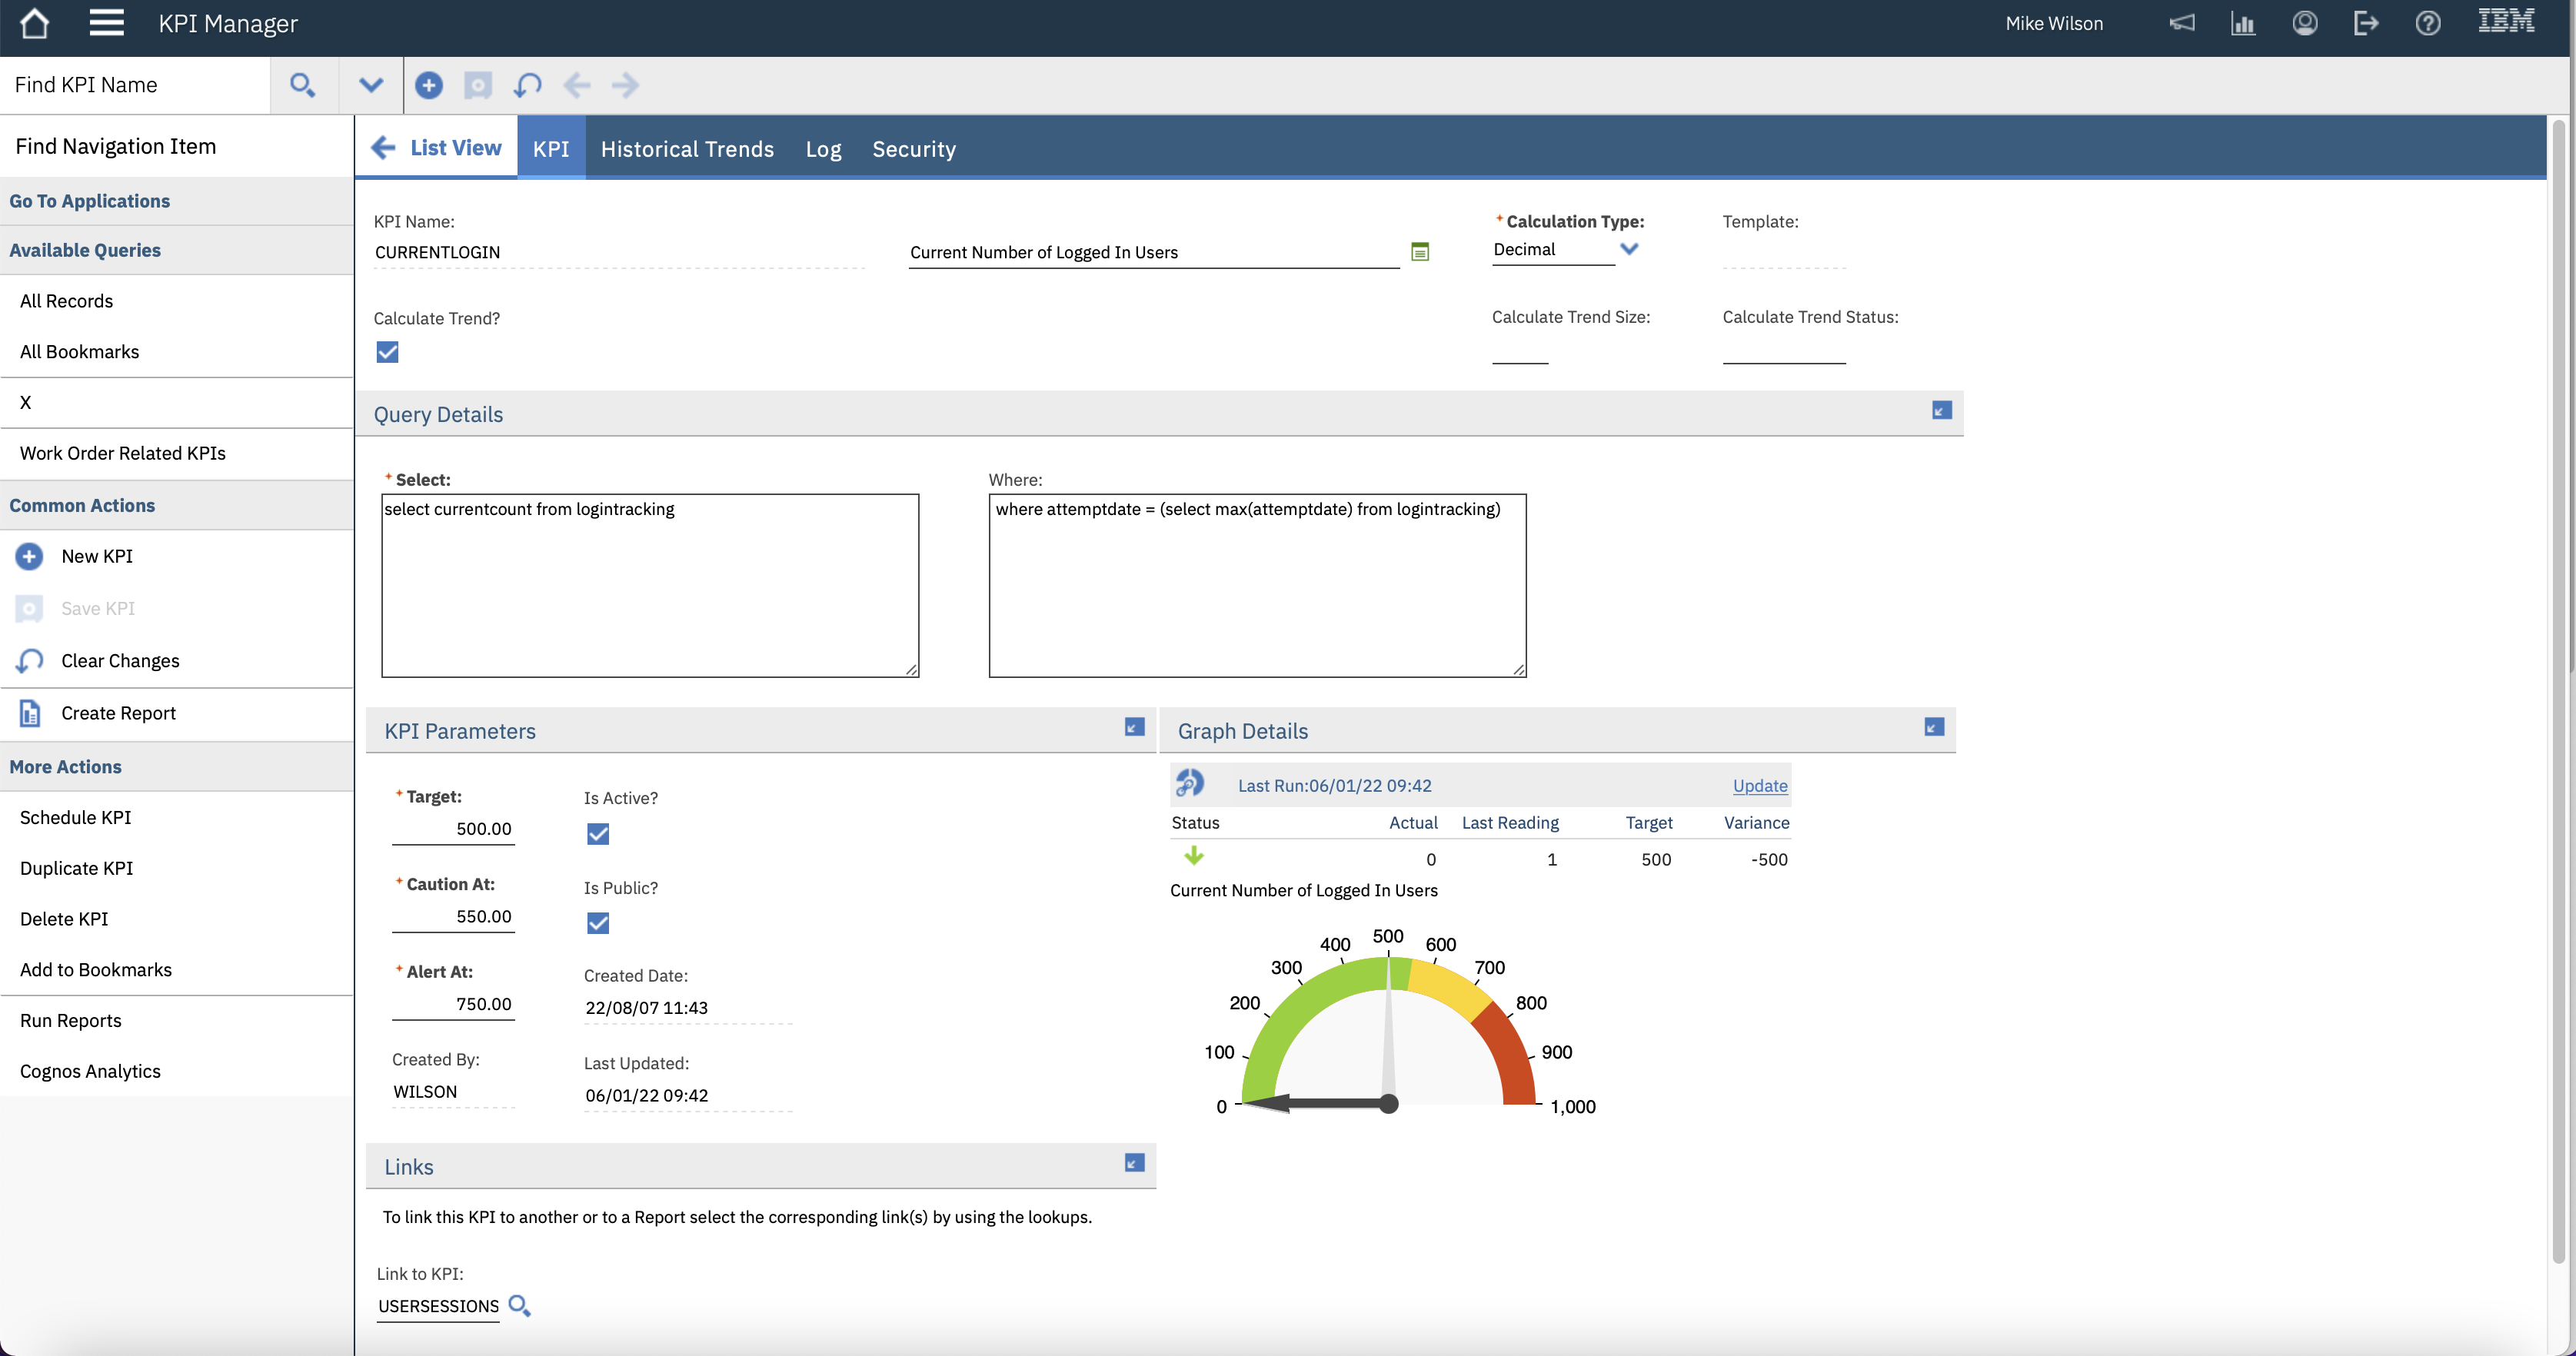Screen dimensions: 2576x1356
Task: Click the sign out icon
Action: point(2366,24)
